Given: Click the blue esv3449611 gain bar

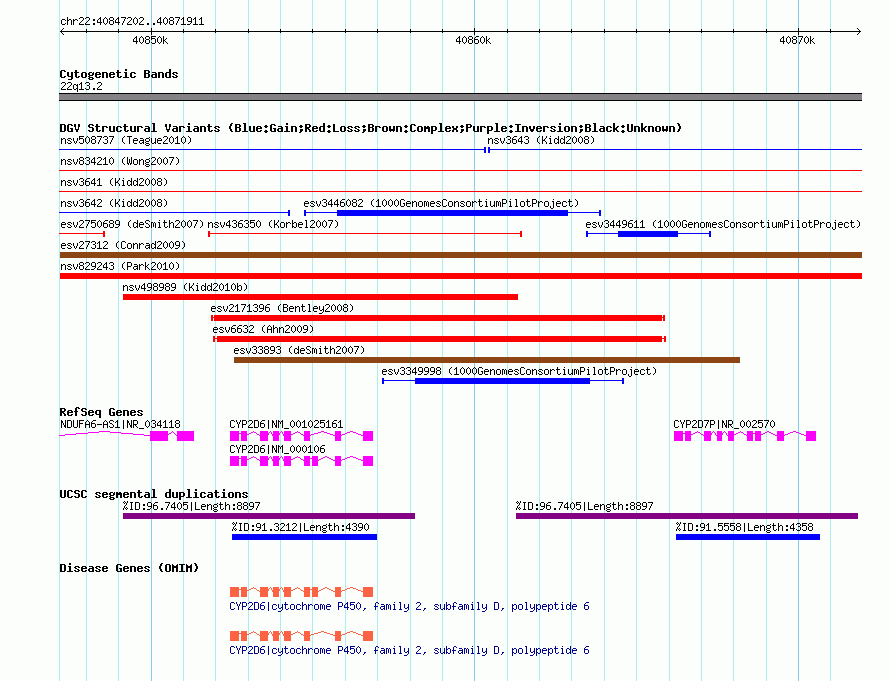Looking at the screenshot, I should (x=648, y=234).
